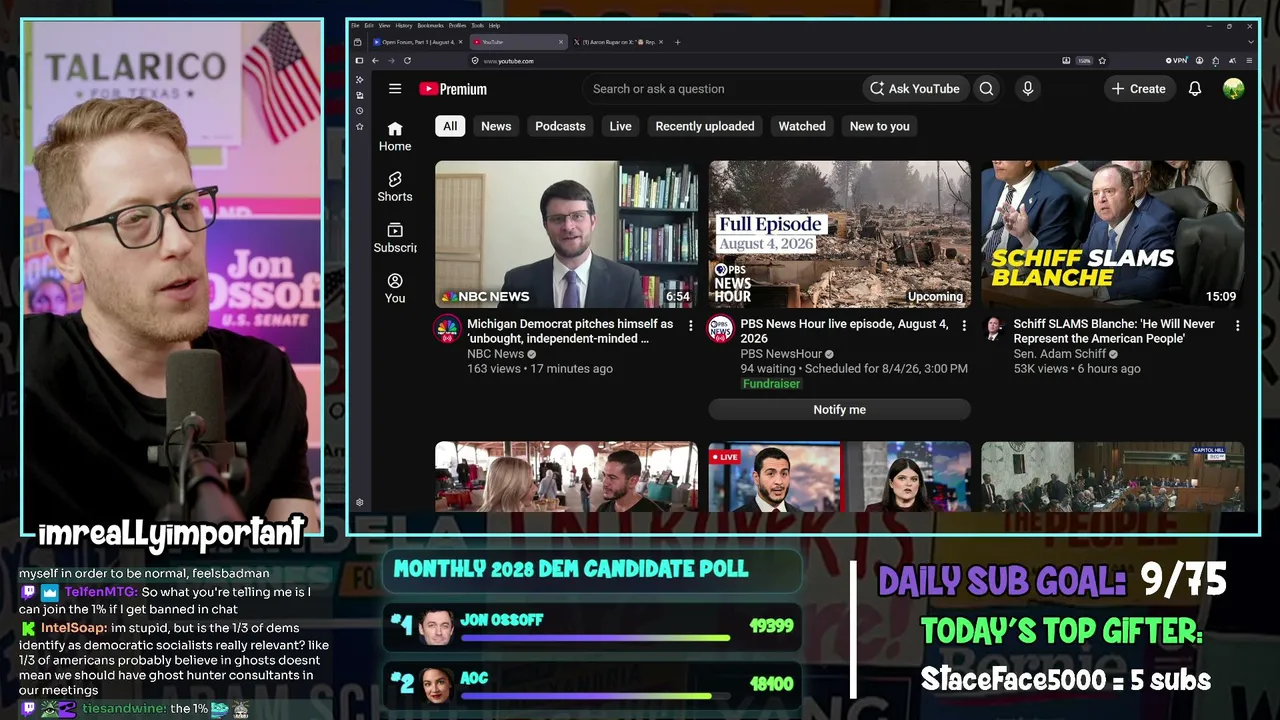Select the Podcasts filter chip

tap(560, 126)
